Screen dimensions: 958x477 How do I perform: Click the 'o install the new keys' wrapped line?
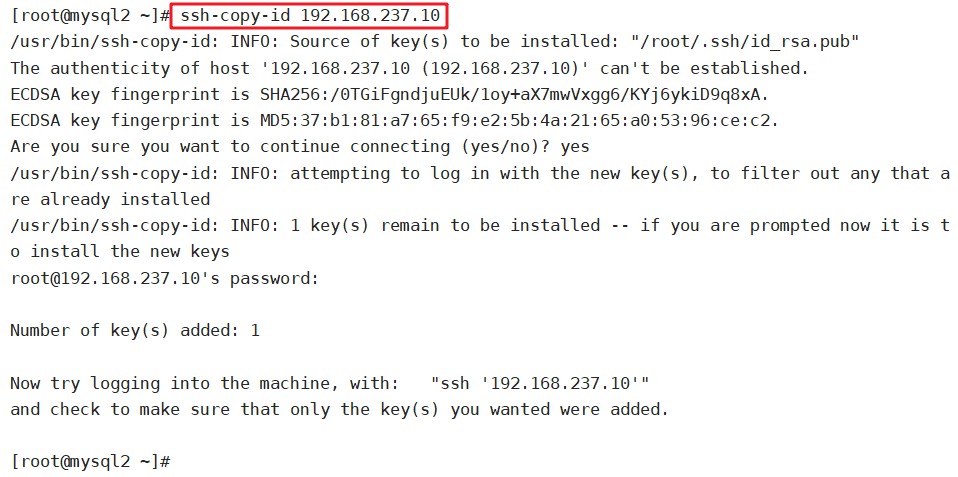[120, 252]
